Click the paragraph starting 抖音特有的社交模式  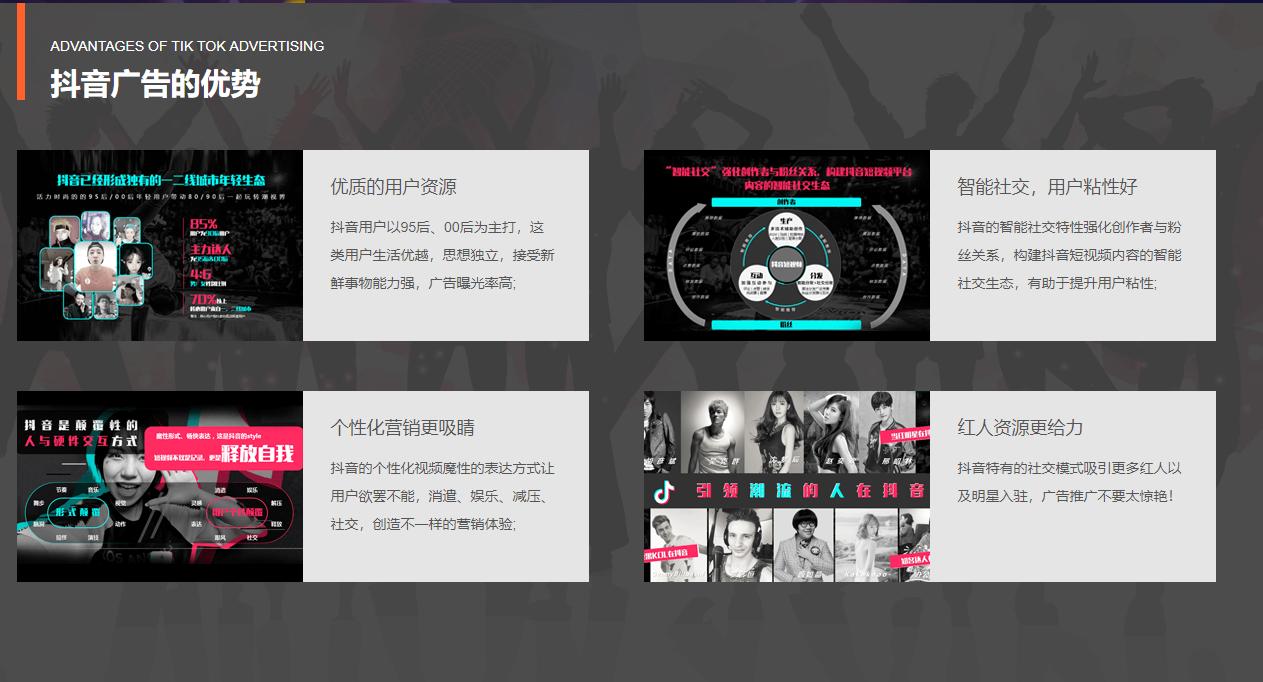coord(1070,482)
